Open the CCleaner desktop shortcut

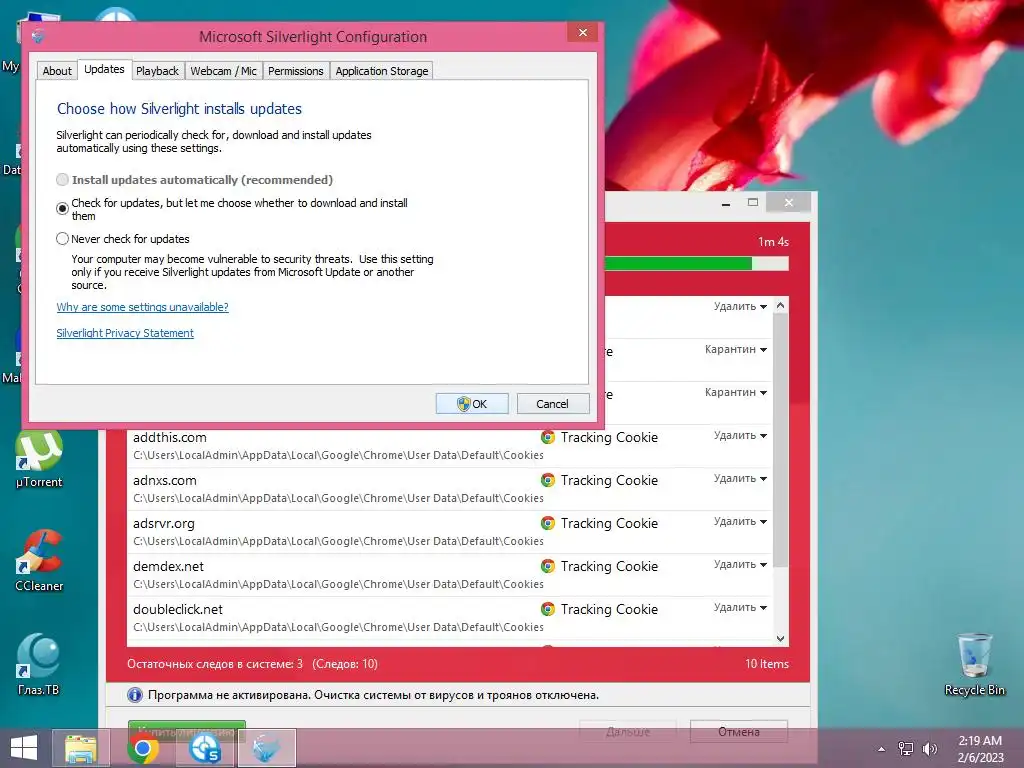pos(39,561)
